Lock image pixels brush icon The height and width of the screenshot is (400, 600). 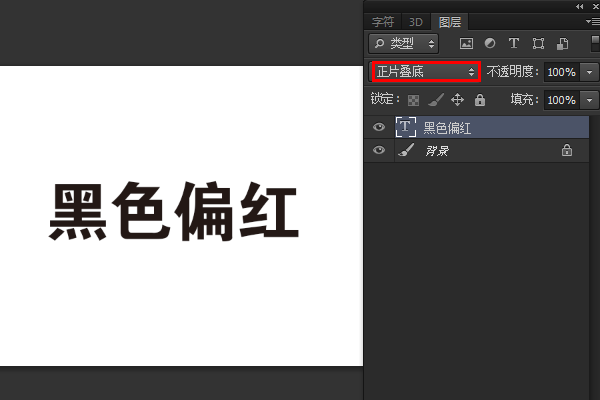pos(436,100)
